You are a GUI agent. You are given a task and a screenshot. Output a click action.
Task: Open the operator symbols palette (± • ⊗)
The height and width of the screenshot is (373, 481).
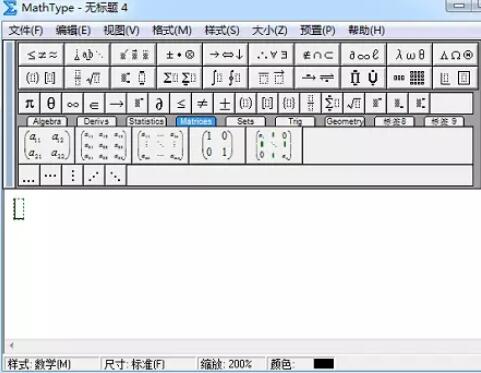179,55
